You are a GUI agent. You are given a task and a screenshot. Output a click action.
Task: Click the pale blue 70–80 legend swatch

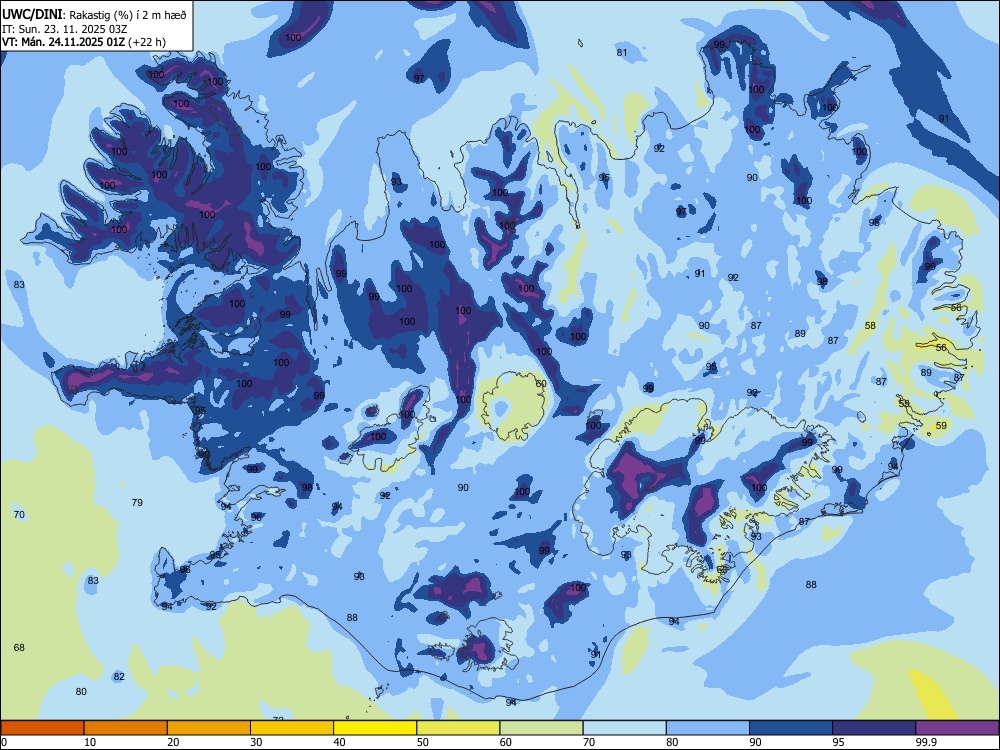(624, 728)
